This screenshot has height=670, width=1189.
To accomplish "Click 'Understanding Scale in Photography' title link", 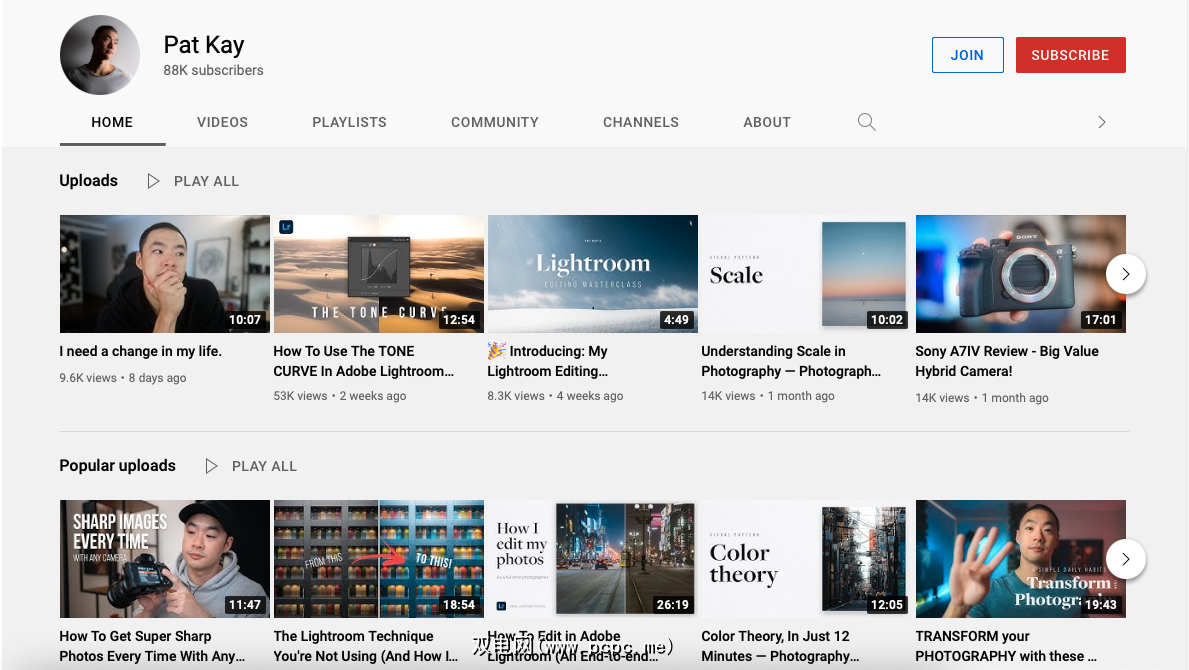I will pyautogui.click(x=790, y=361).
